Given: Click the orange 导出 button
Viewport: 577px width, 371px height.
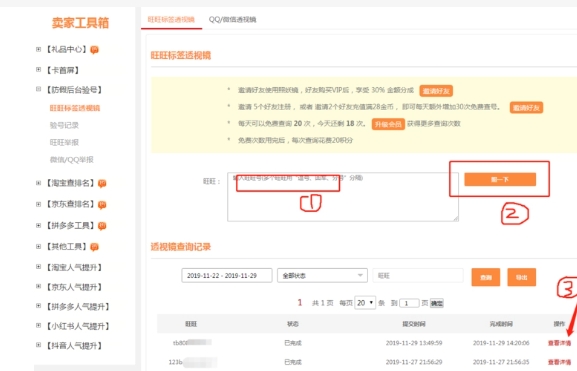Looking at the screenshot, I should pyautogui.click(x=521, y=277).
